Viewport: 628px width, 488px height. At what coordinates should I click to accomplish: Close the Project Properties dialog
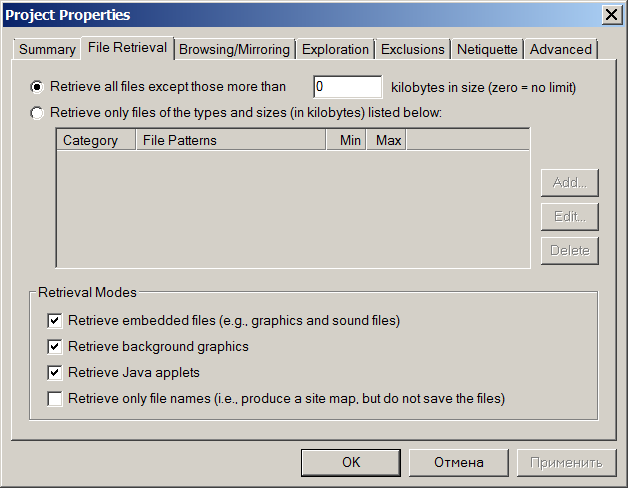click(610, 15)
